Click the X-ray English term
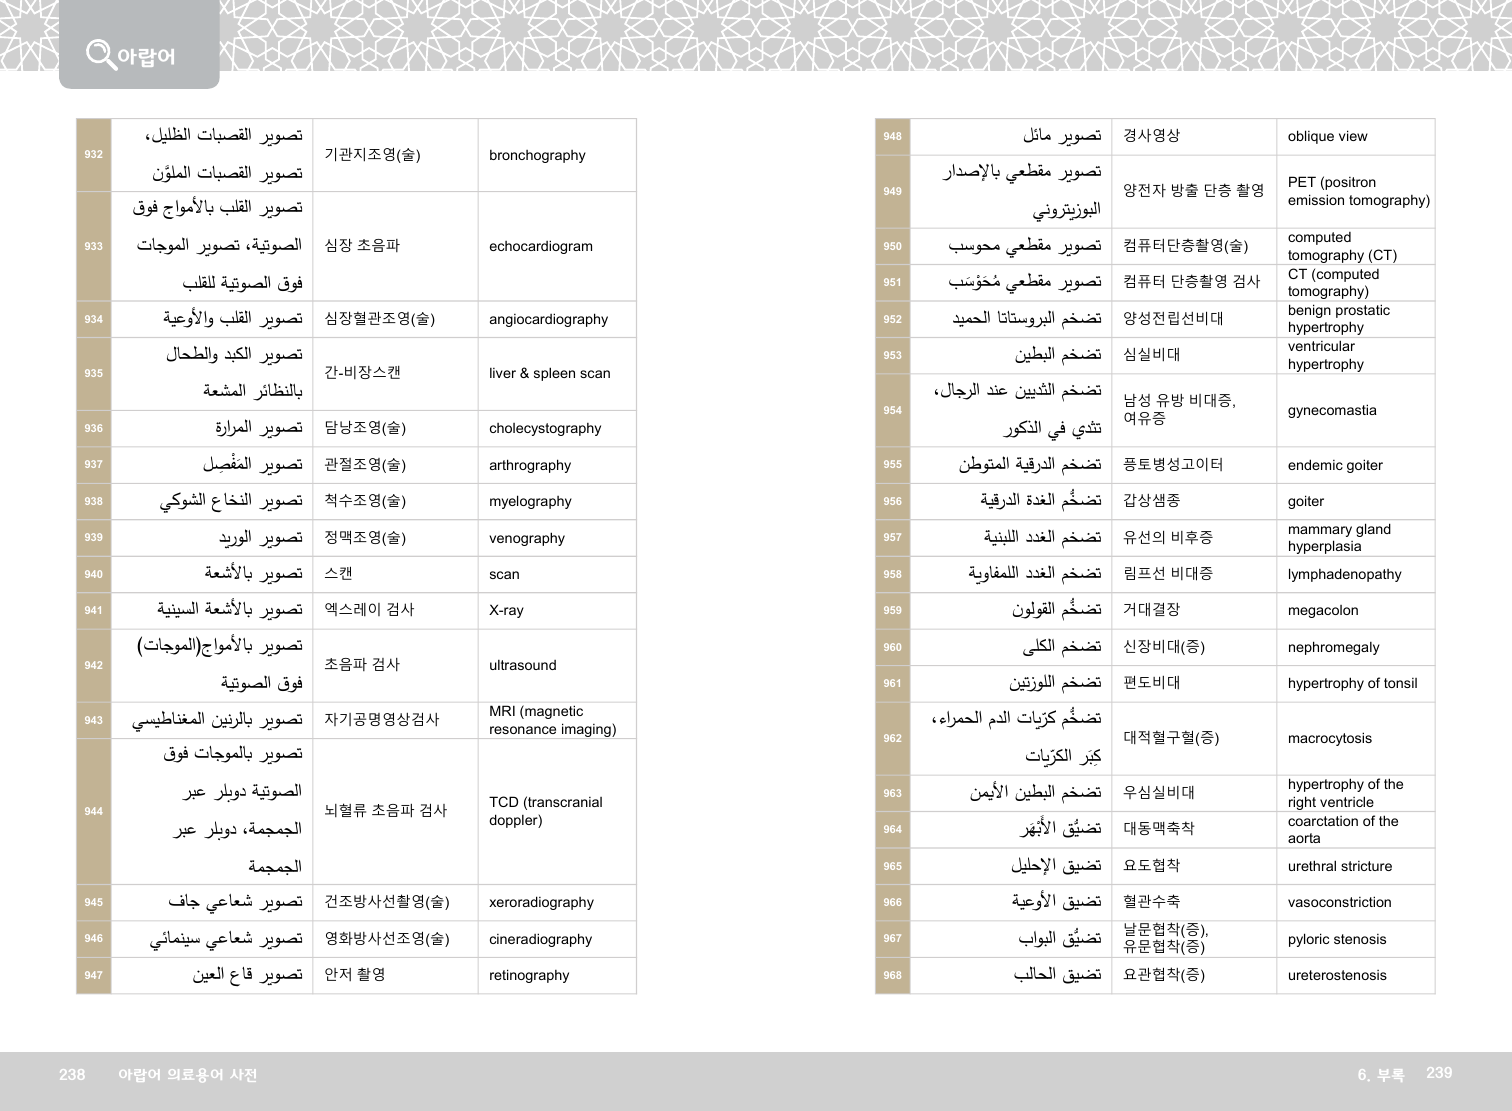 click(506, 611)
